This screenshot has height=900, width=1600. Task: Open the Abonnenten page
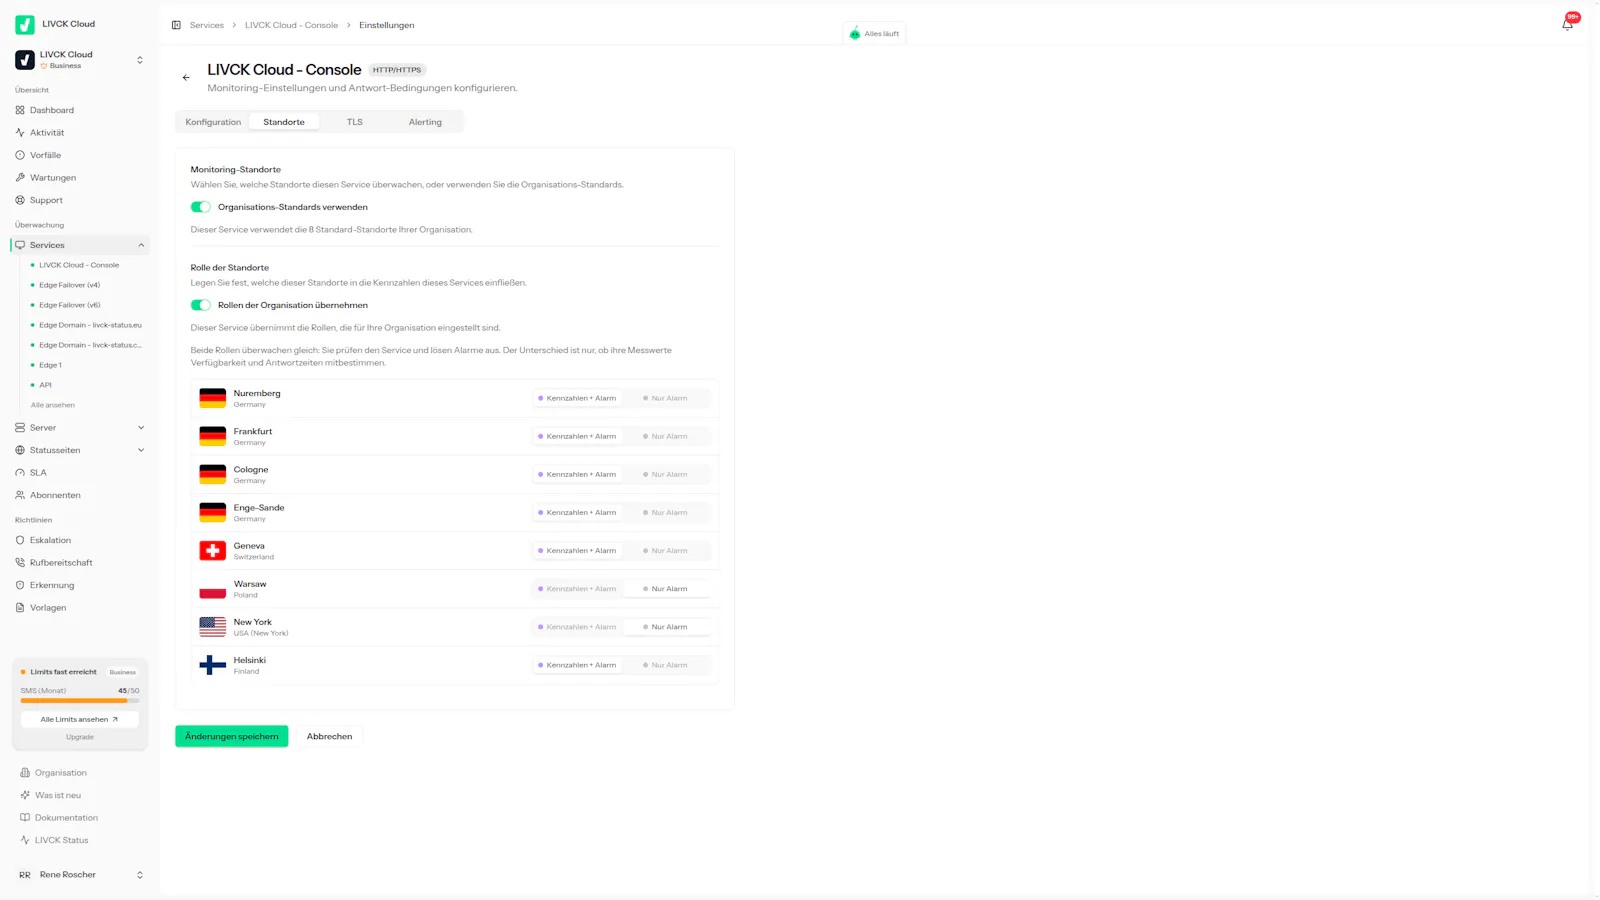pyautogui.click(x=80, y=495)
